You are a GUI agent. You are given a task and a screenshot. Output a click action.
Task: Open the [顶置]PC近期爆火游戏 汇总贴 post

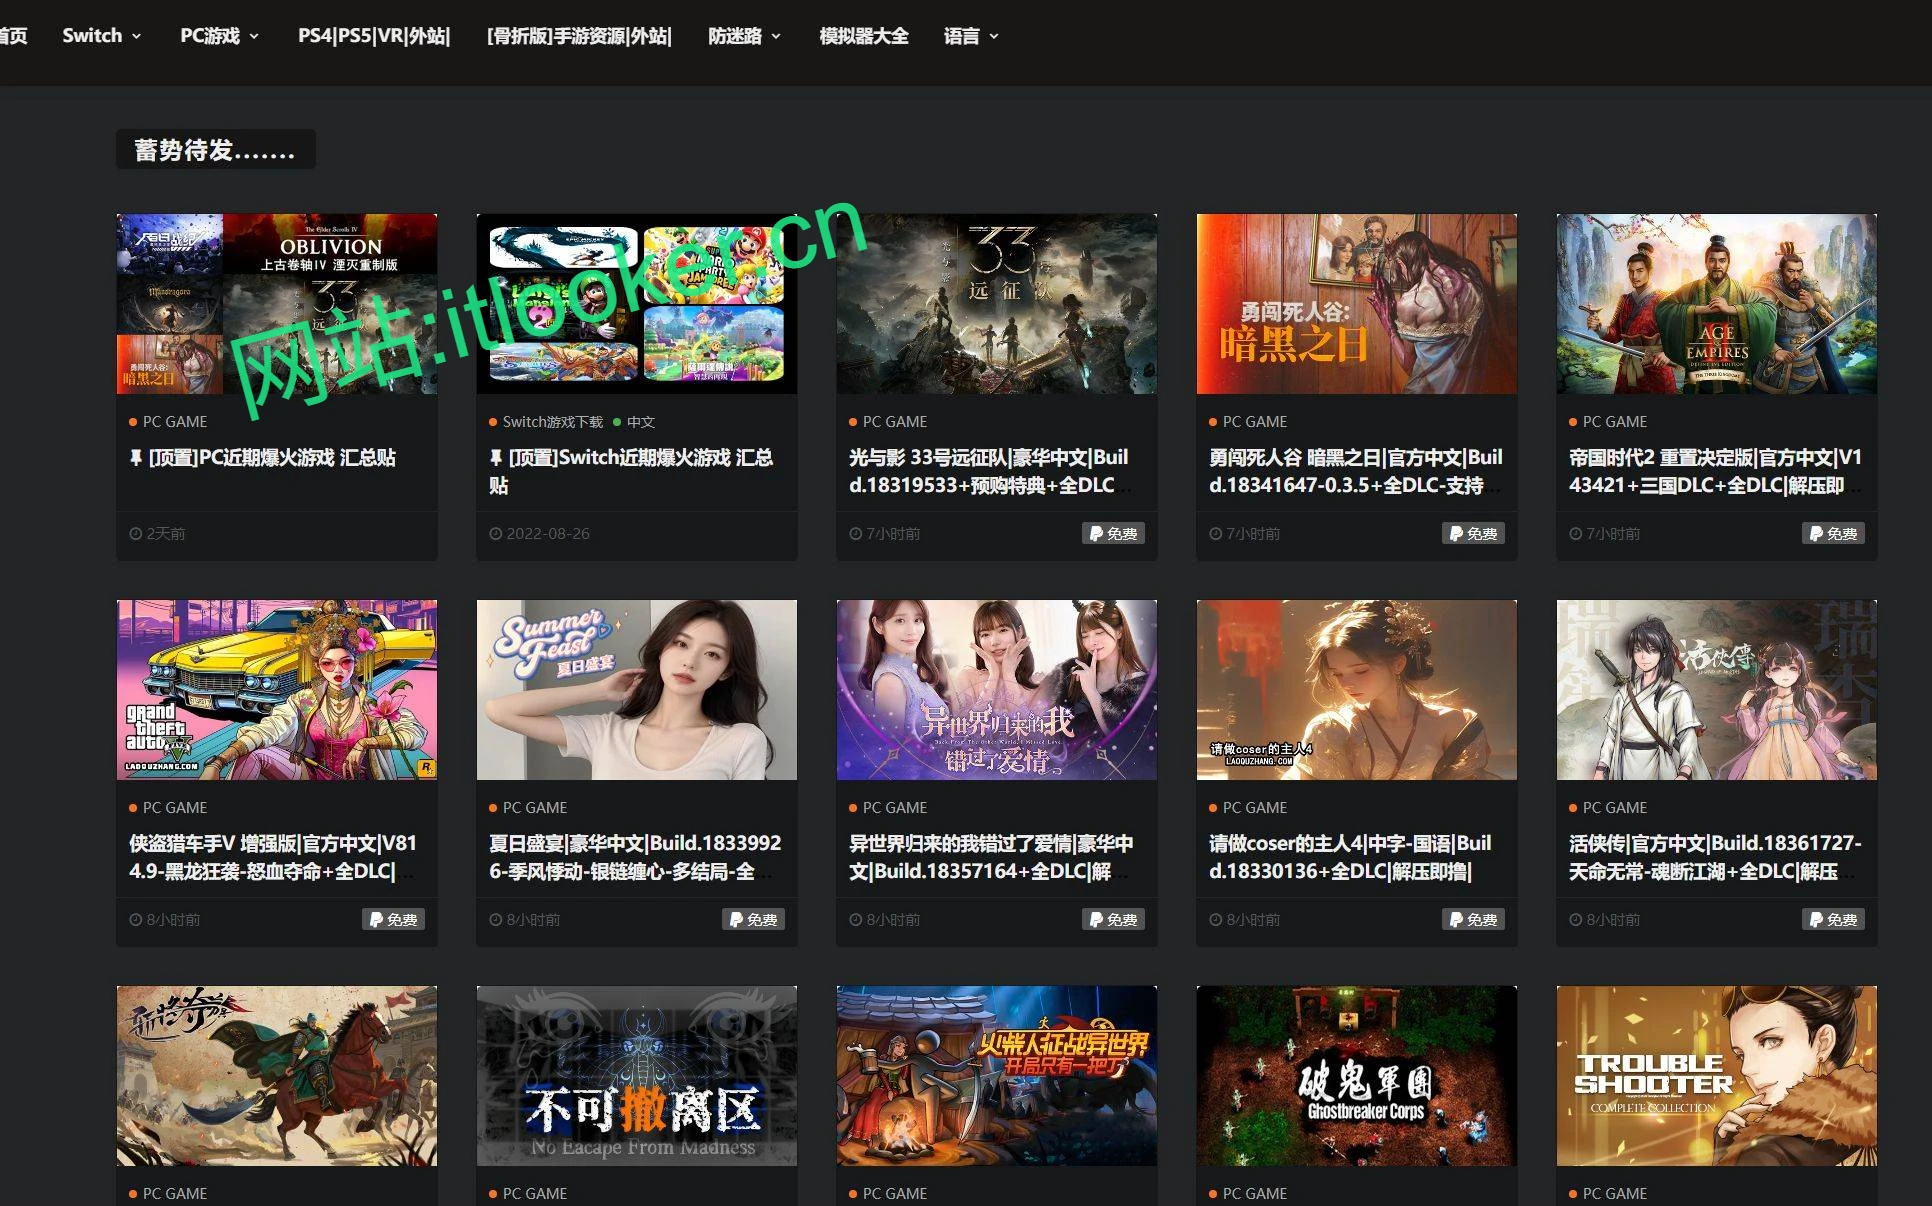pyautogui.click(x=263, y=457)
